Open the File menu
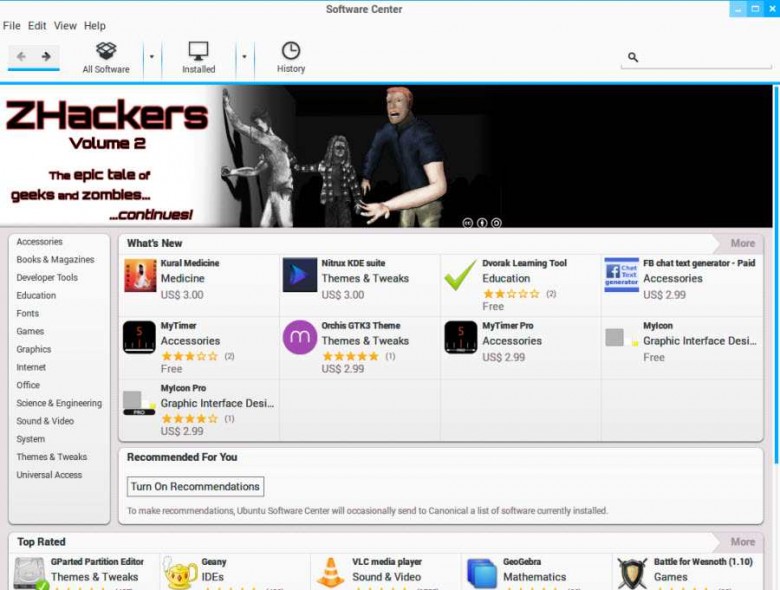The image size is (780, 590). 11,26
